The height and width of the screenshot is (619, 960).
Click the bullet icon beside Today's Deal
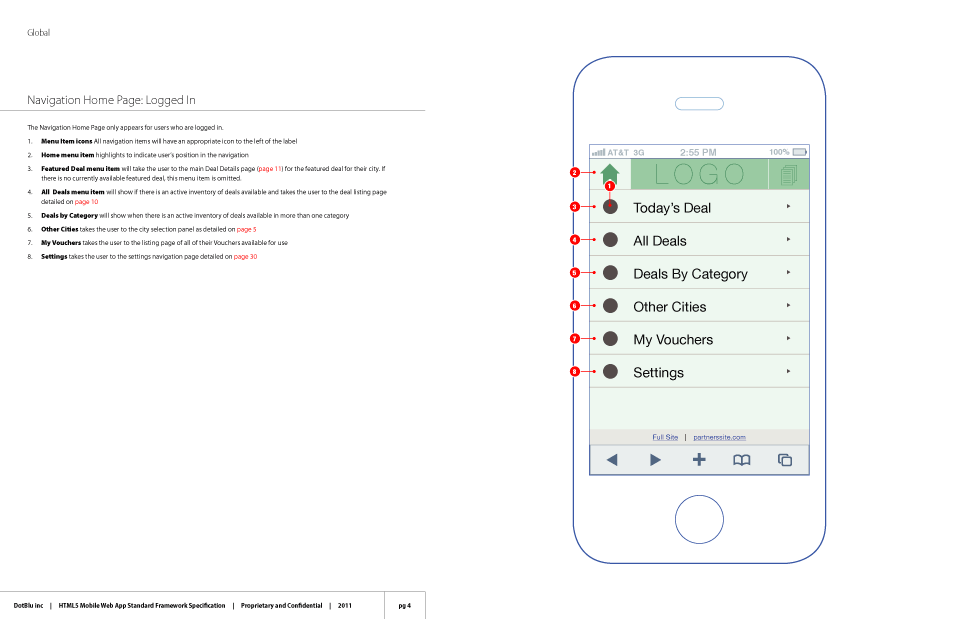click(610, 207)
